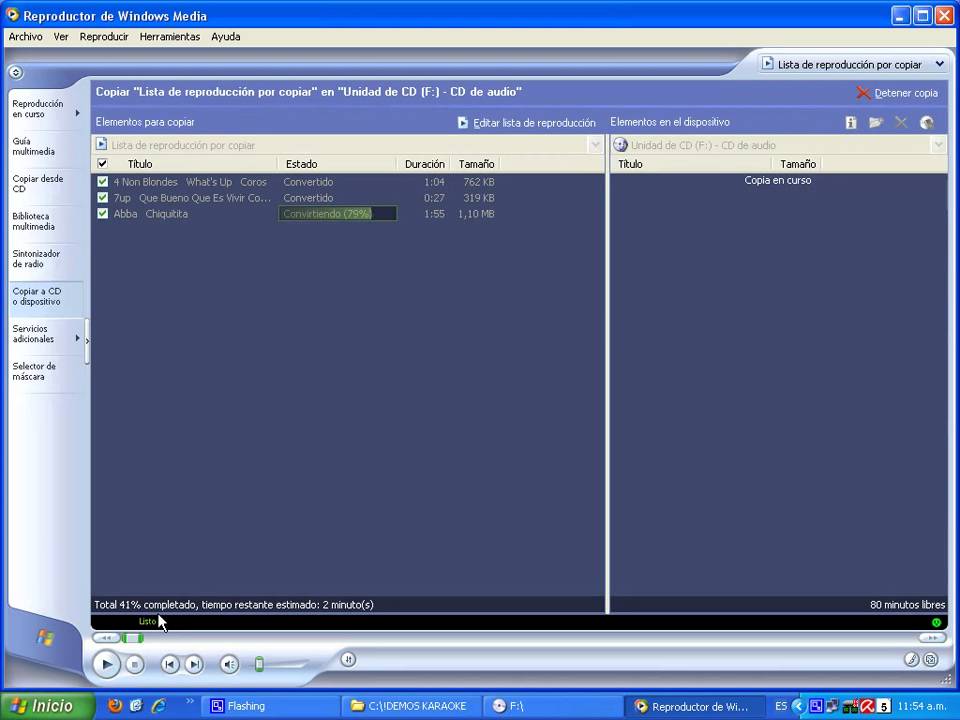Open the Archivo menu
This screenshot has height=720, width=960.
(x=26, y=37)
